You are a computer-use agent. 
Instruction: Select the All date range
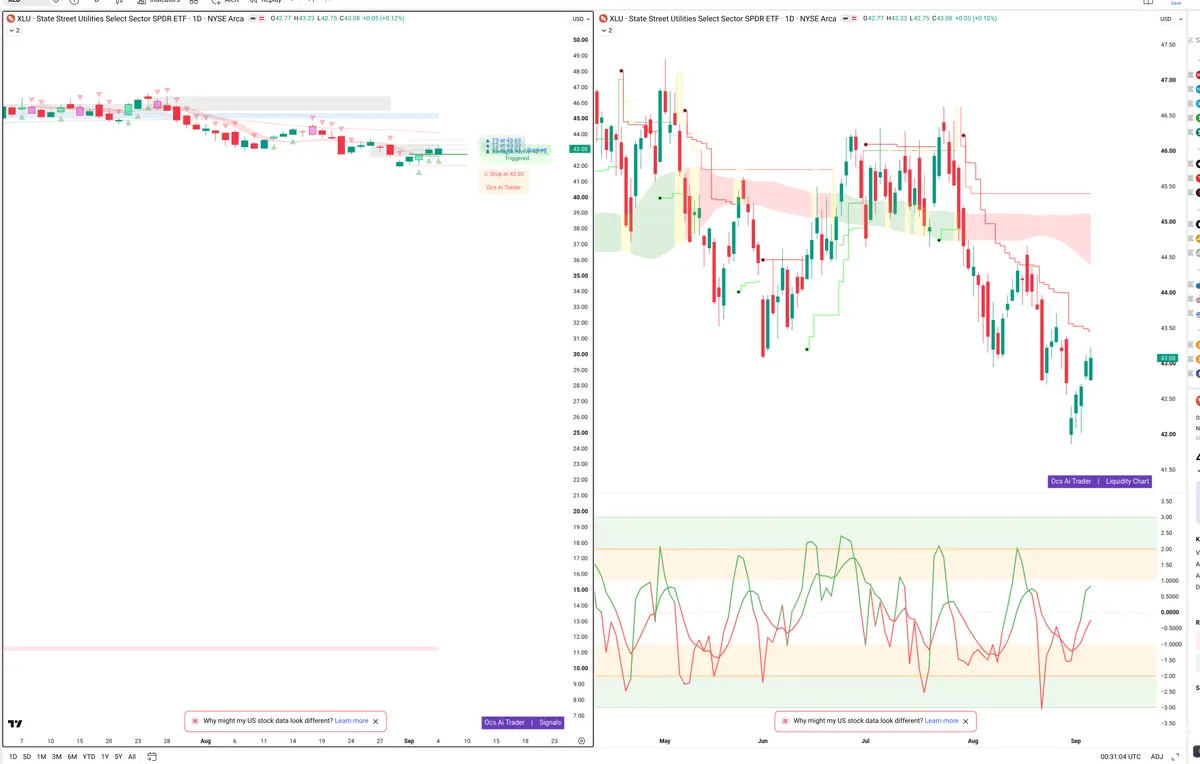click(132, 757)
